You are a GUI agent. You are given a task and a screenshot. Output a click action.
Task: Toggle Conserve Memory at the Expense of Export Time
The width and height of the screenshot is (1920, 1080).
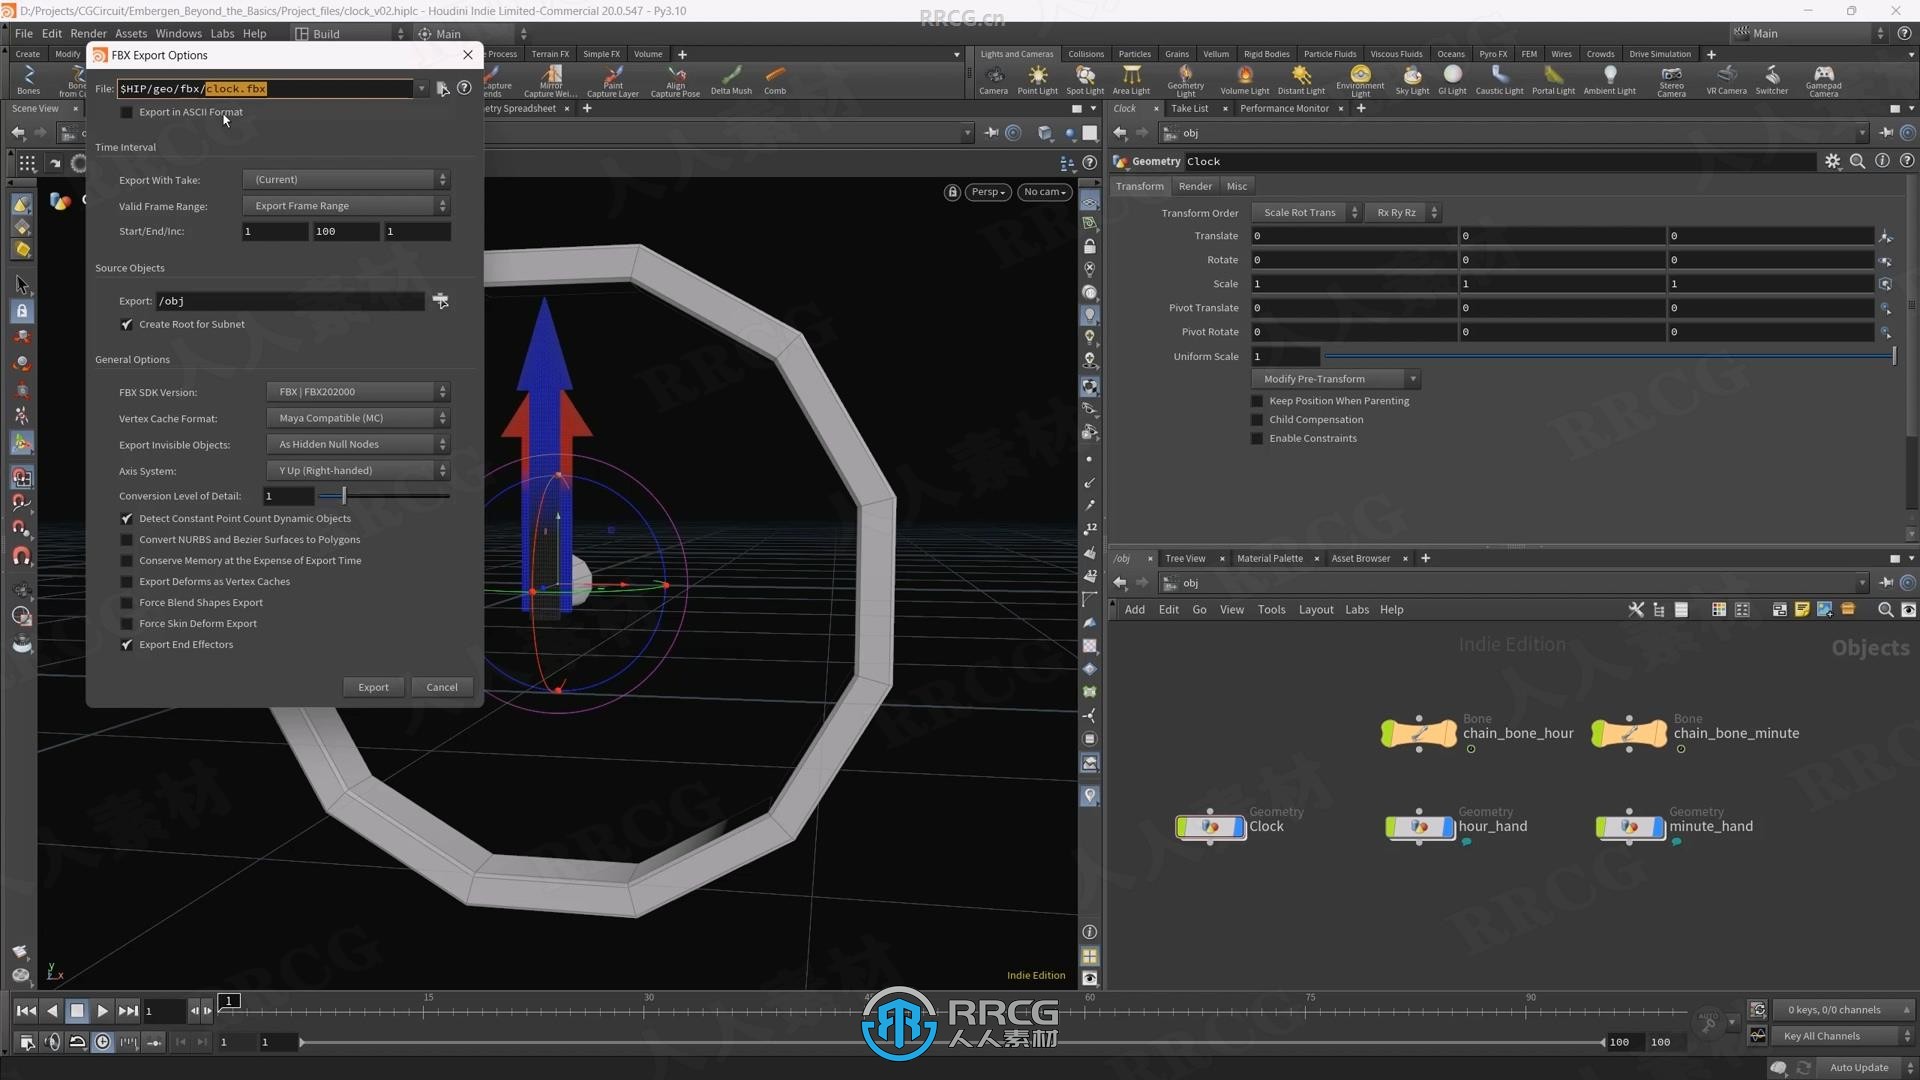pyautogui.click(x=127, y=560)
